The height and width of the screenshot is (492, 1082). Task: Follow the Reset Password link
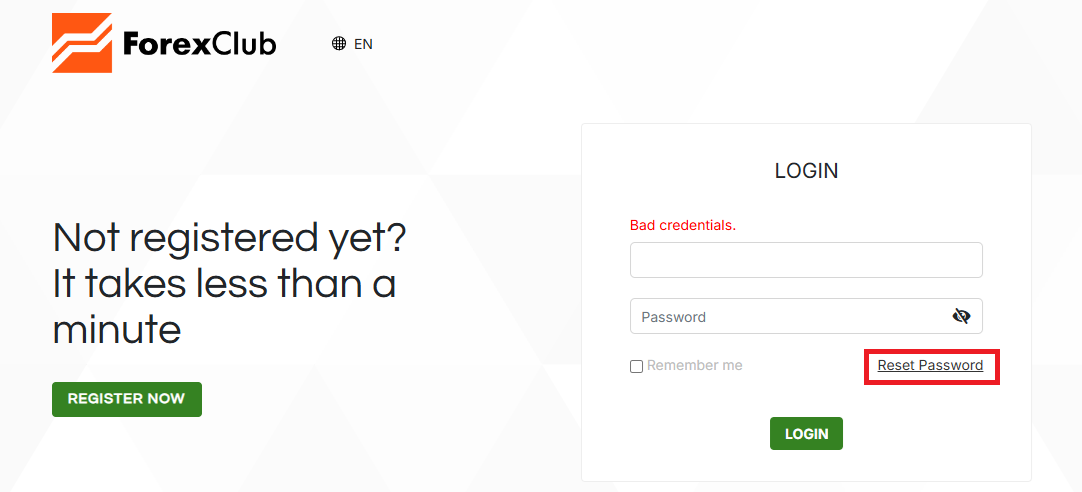pyautogui.click(x=930, y=366)
